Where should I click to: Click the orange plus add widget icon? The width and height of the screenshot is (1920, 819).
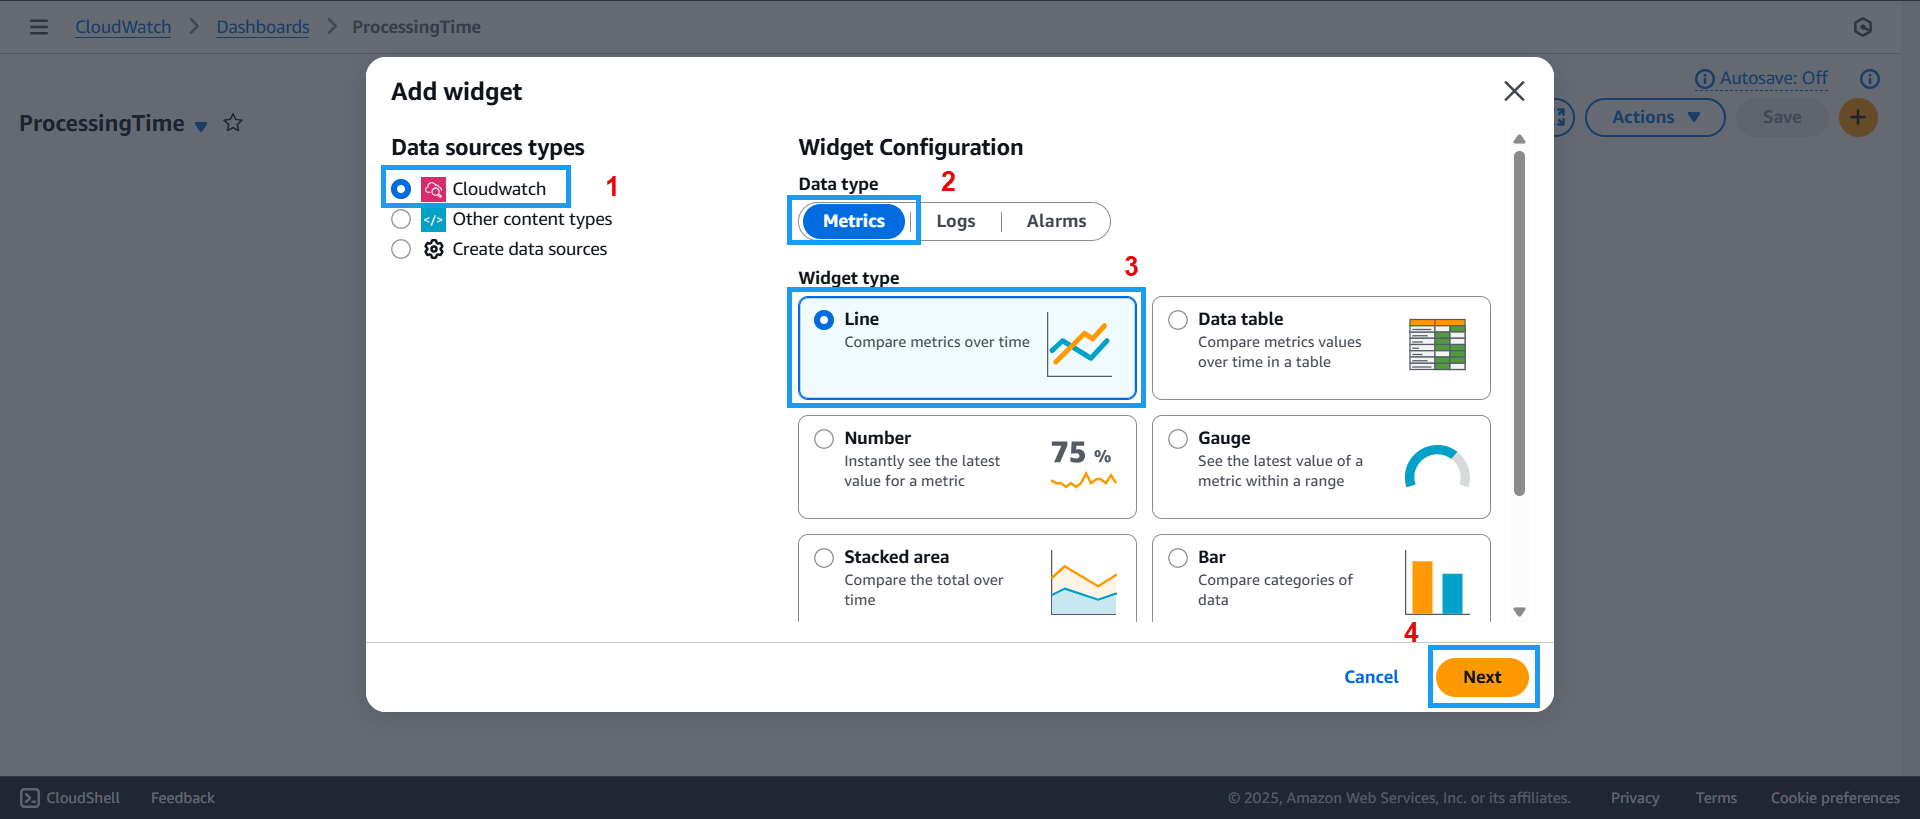(x=1857, y=118)
